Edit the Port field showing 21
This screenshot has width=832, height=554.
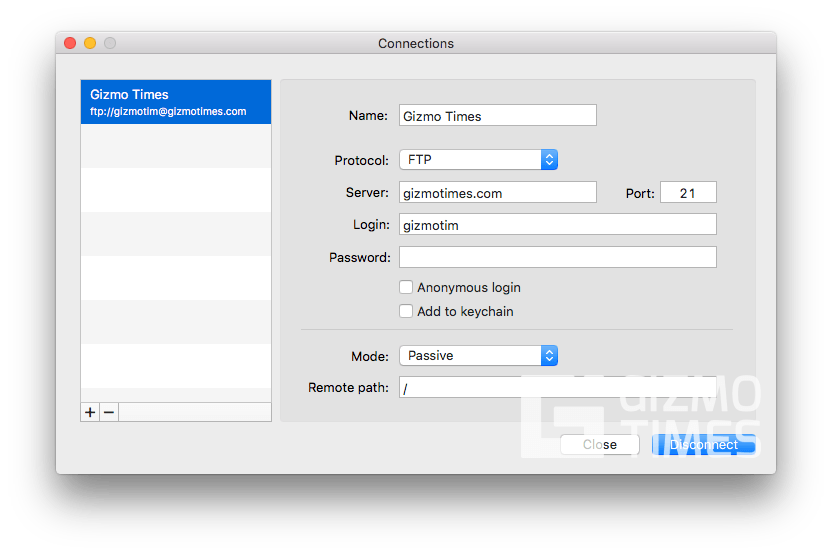coord(688,193)
